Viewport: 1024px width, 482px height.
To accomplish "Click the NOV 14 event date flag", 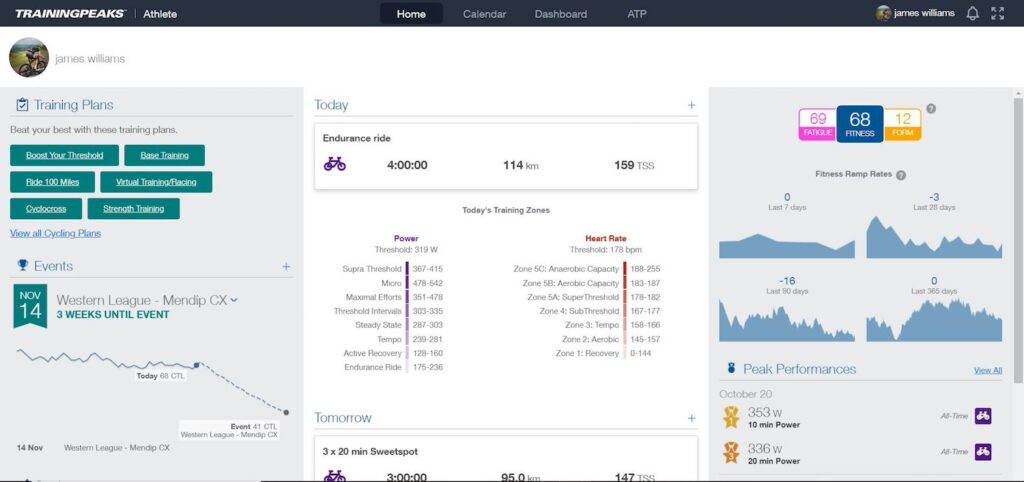I will pos(30,305).
